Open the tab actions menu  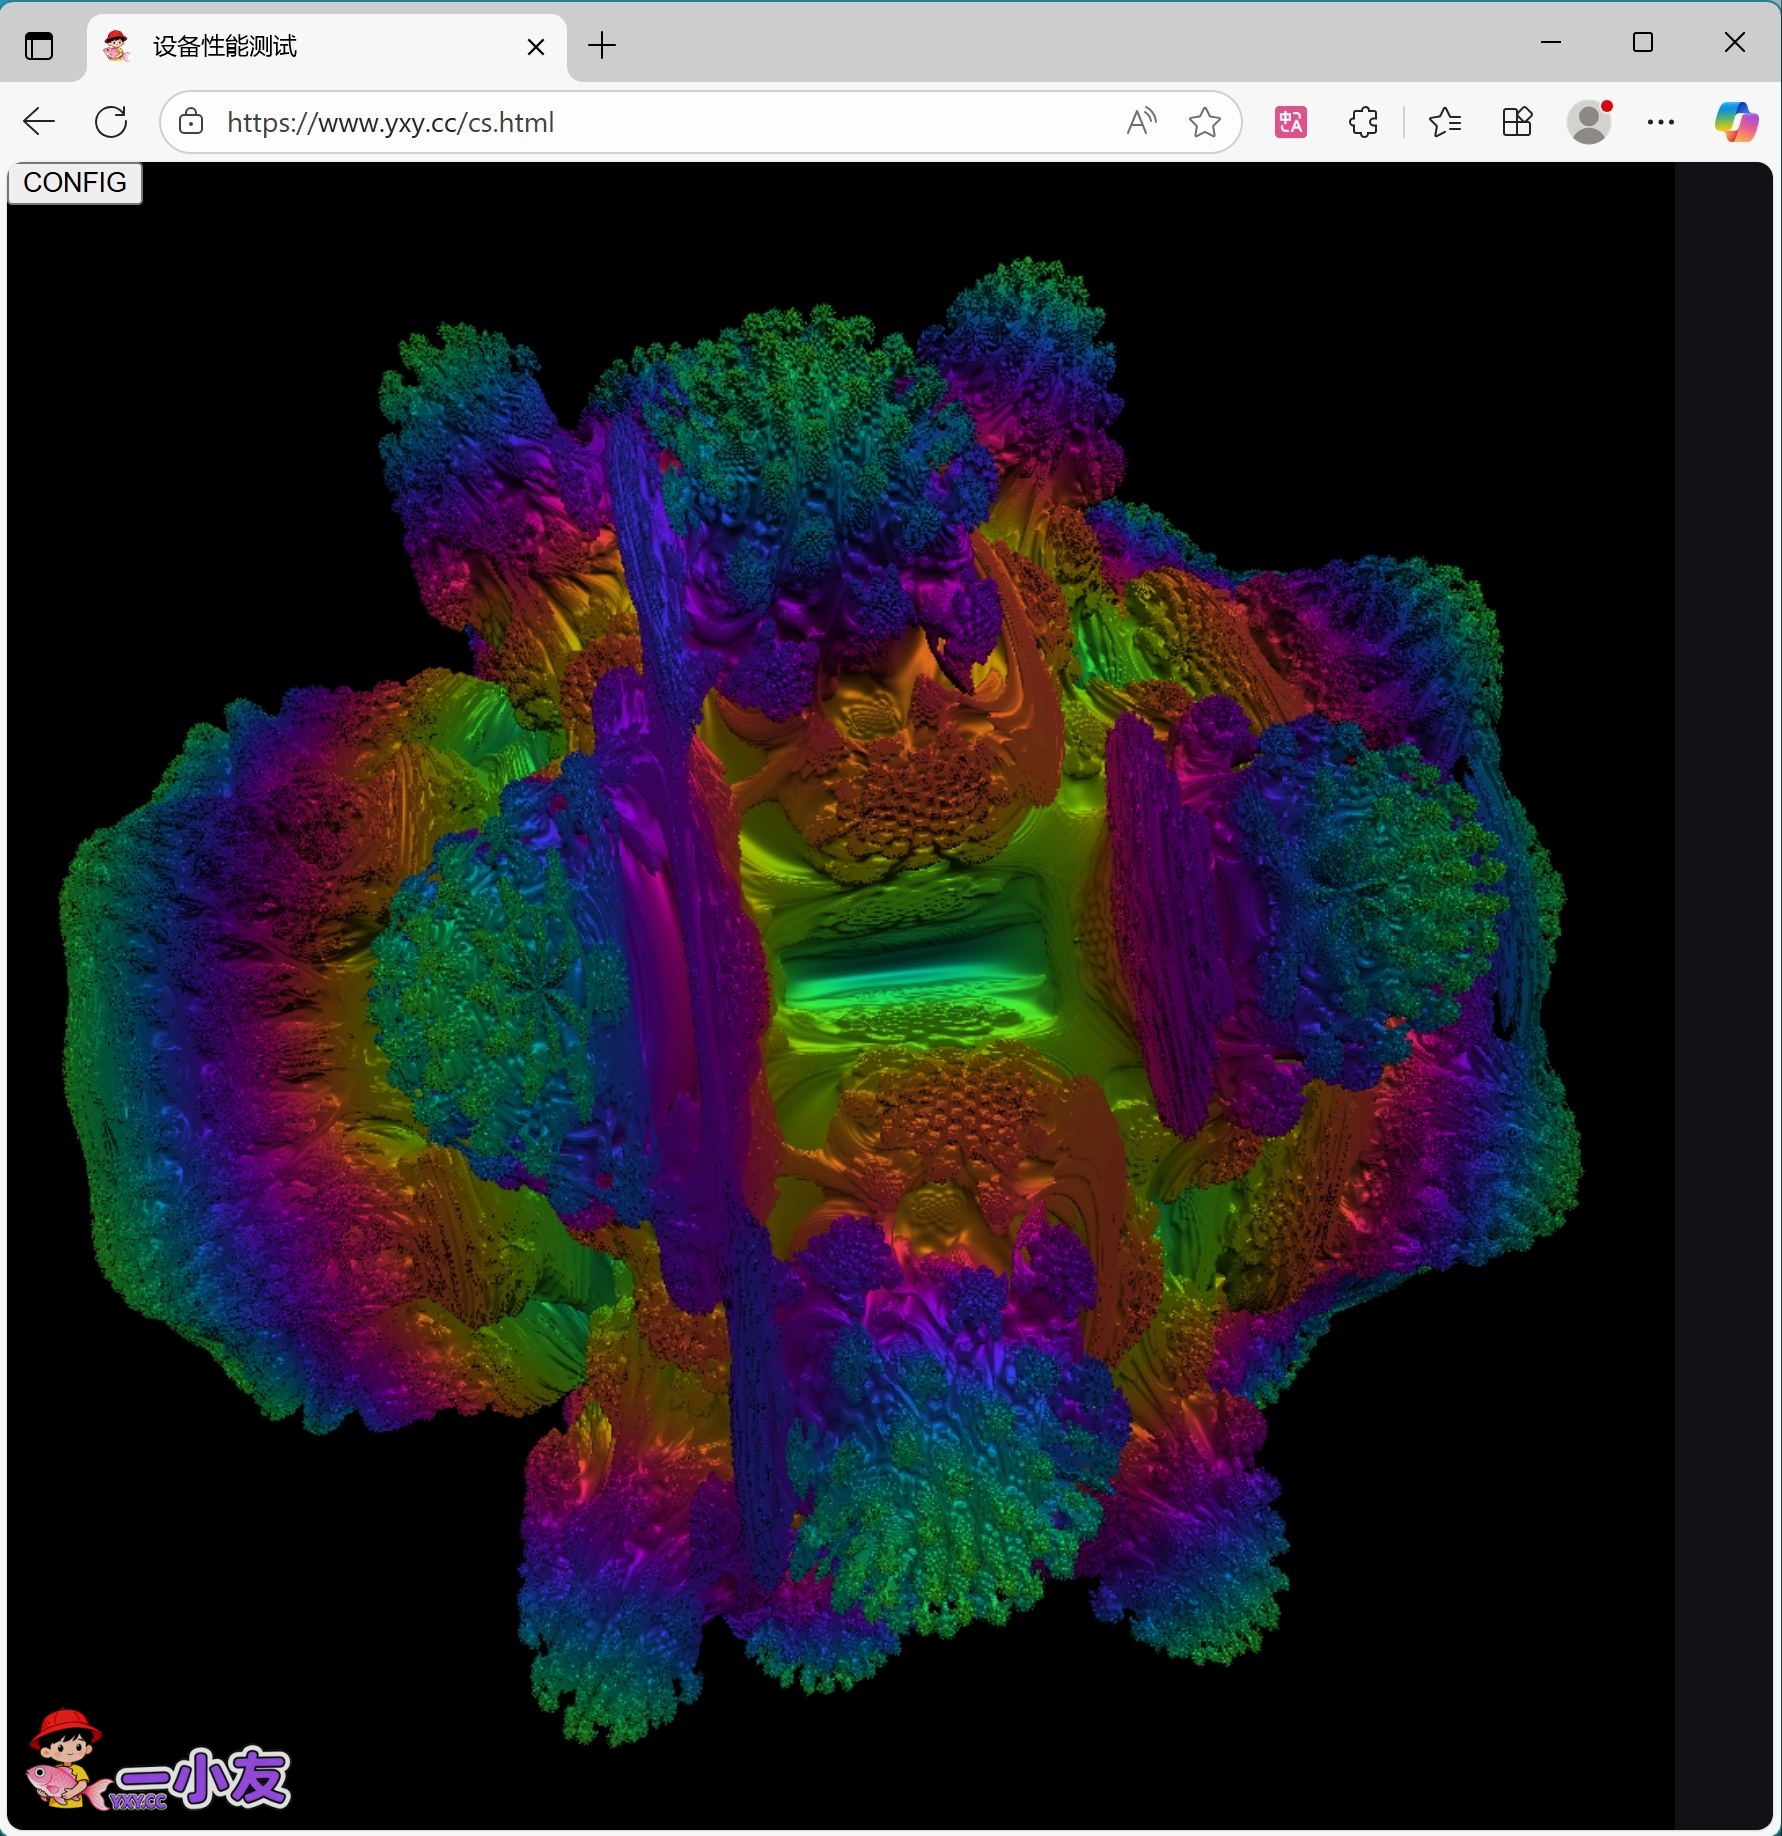coord(39,46)
